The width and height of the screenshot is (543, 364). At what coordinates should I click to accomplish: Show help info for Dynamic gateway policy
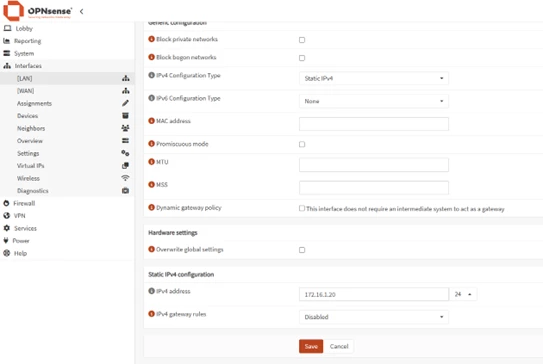coord(151,207)
